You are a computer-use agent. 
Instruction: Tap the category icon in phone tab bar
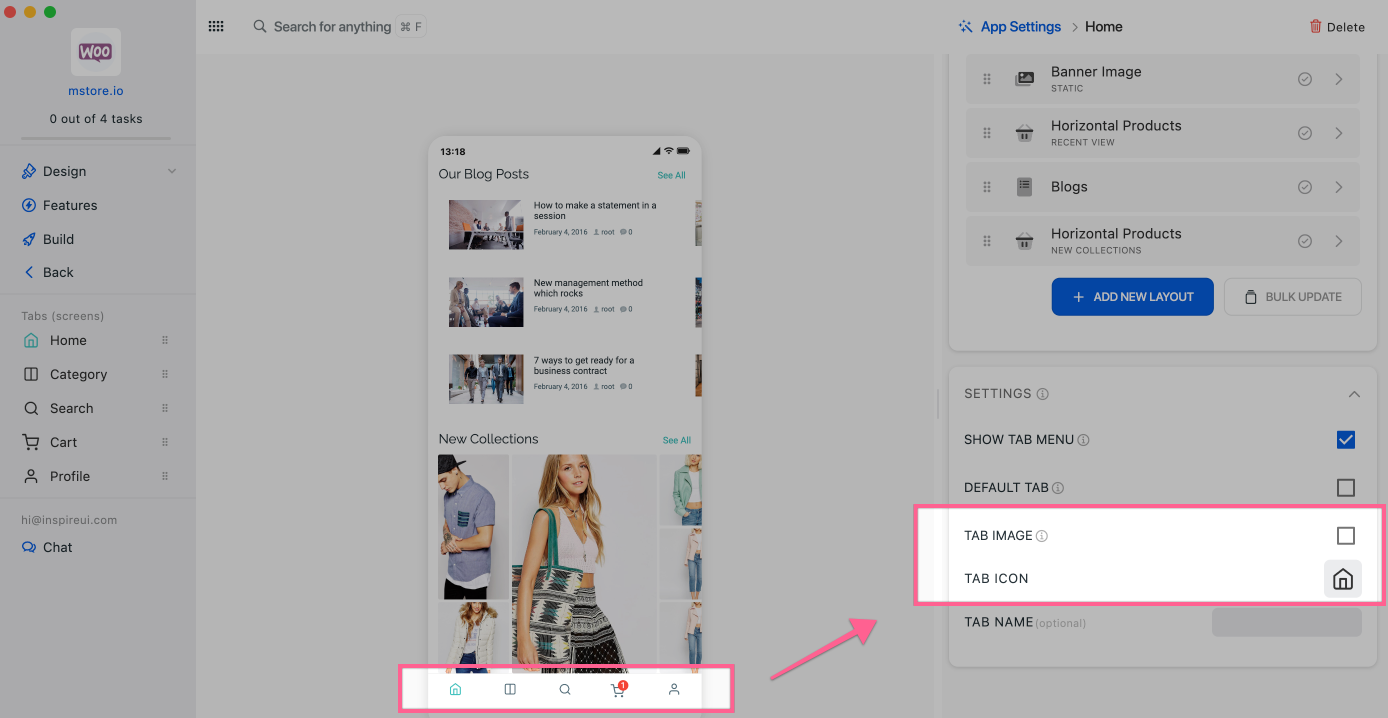coord(510,689)
